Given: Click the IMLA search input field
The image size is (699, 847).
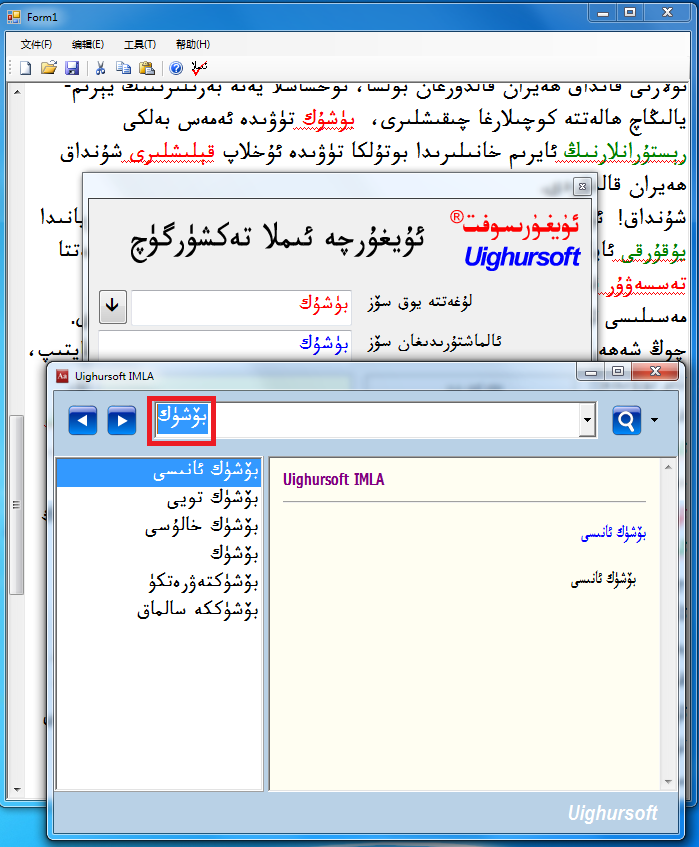Looking at the screenshot, I should [x=373, y=420].
